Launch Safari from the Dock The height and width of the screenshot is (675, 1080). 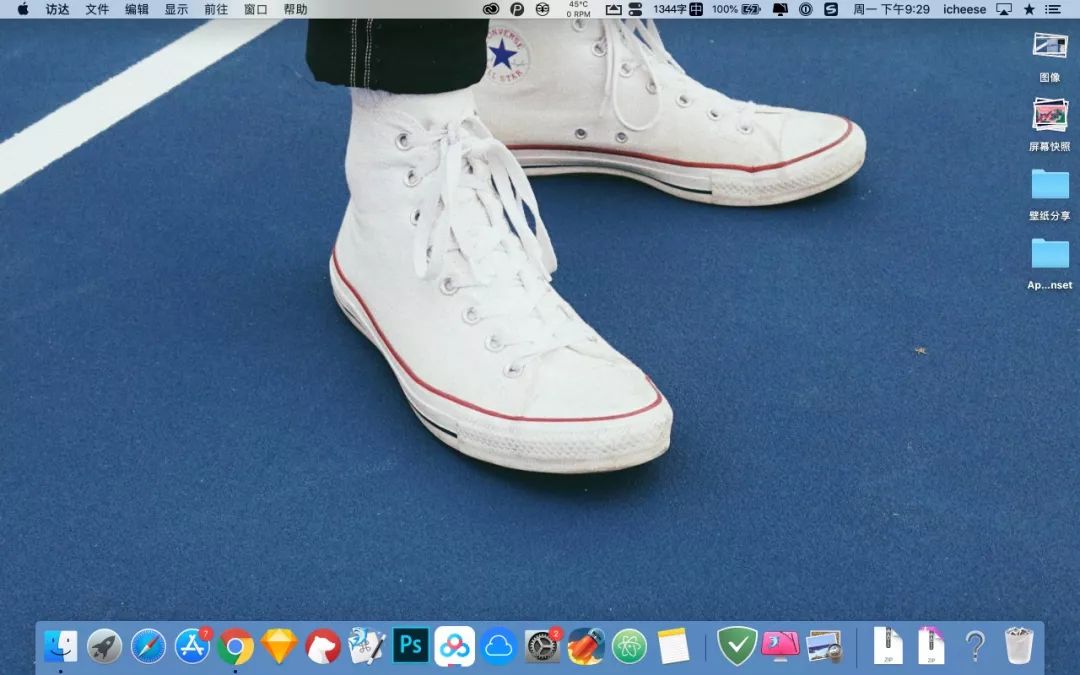pos(148,647)
